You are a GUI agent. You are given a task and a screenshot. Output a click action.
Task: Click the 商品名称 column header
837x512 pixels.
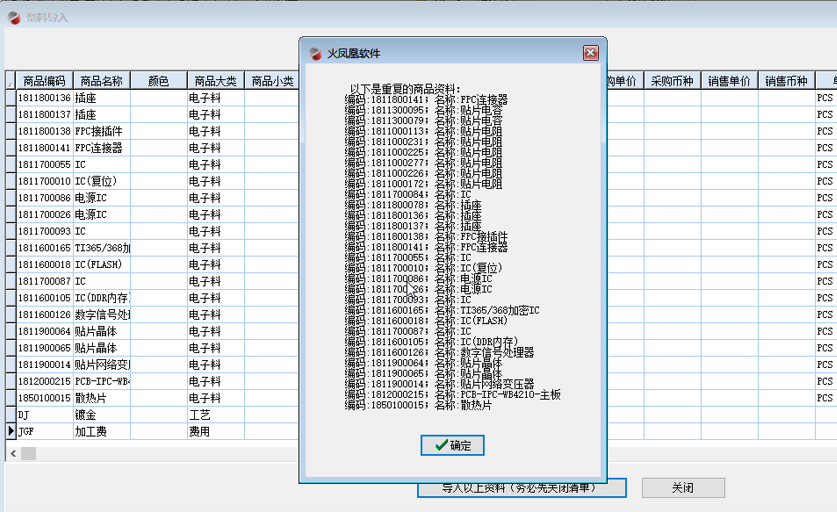(x=101, y=81)
